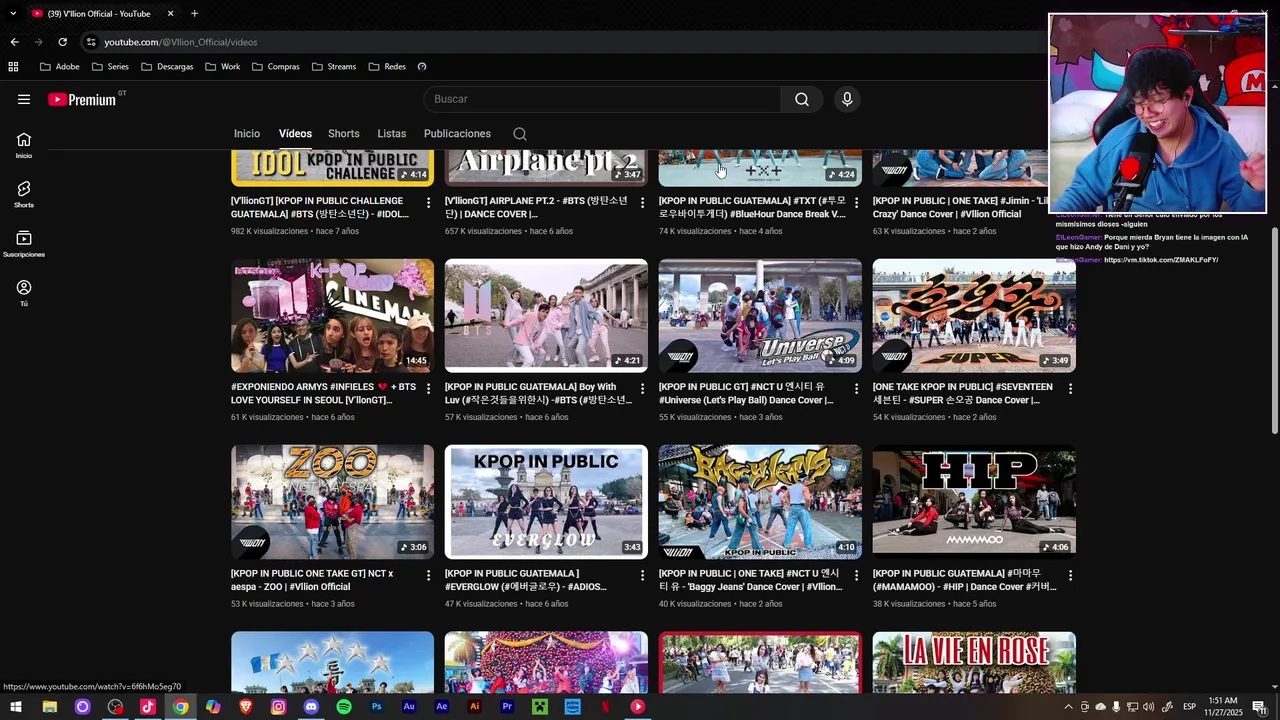Image resolution: width=1280 pixels, height=720 pixels.
Task: Open the notification center with 11 alerts
Action: [1260, 707]
